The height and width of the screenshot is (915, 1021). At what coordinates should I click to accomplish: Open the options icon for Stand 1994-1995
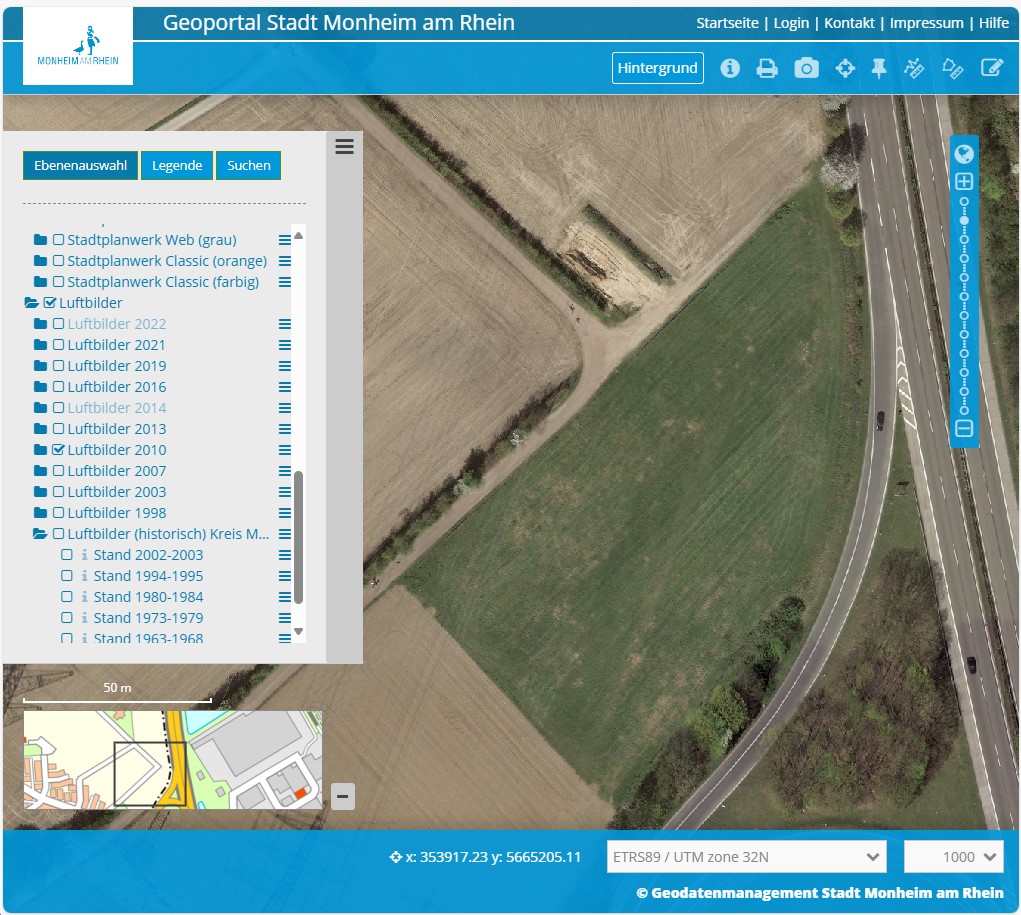(285, 576)
